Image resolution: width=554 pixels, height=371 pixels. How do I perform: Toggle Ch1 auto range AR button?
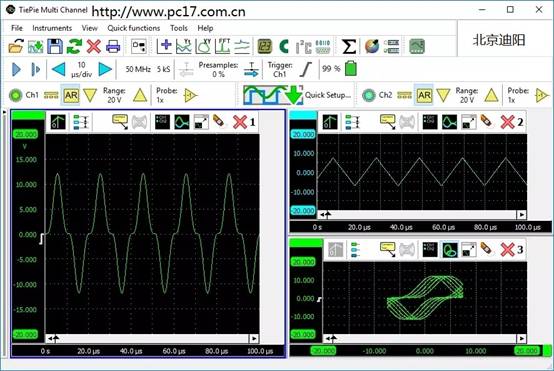tap(71, 95)
